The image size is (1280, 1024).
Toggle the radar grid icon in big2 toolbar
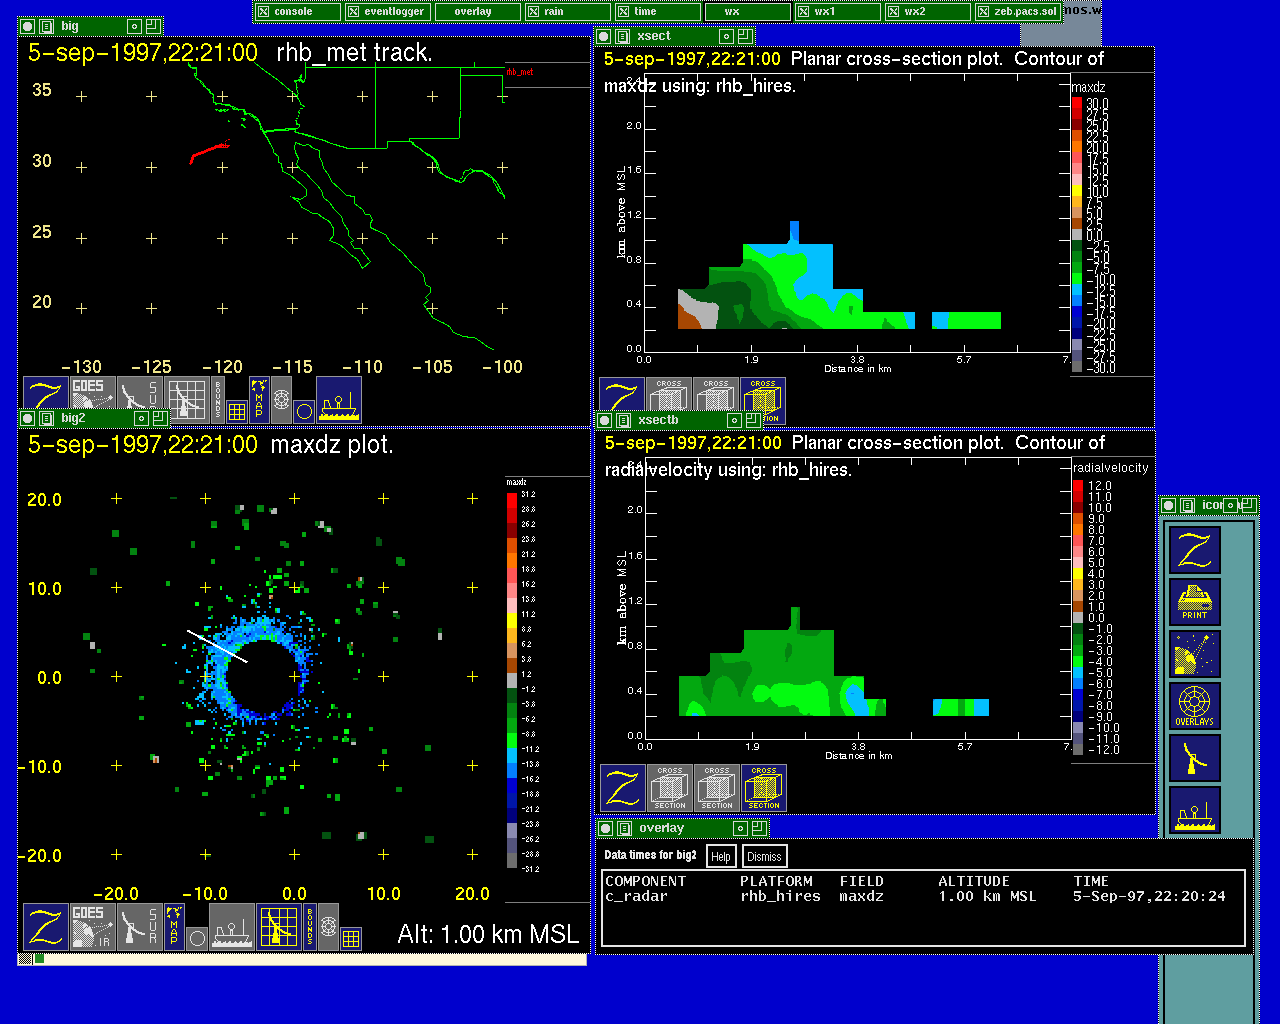279,926
